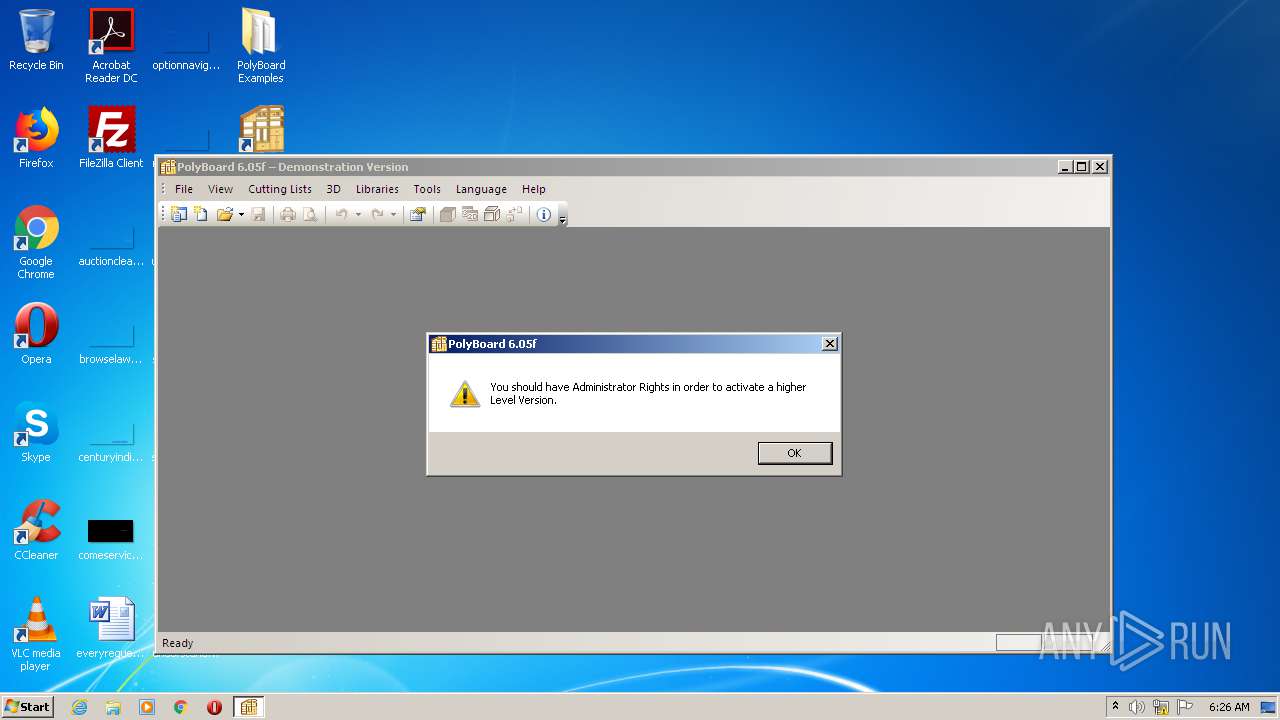Open Internet Explorer from the taskbar

coord(79,707)
